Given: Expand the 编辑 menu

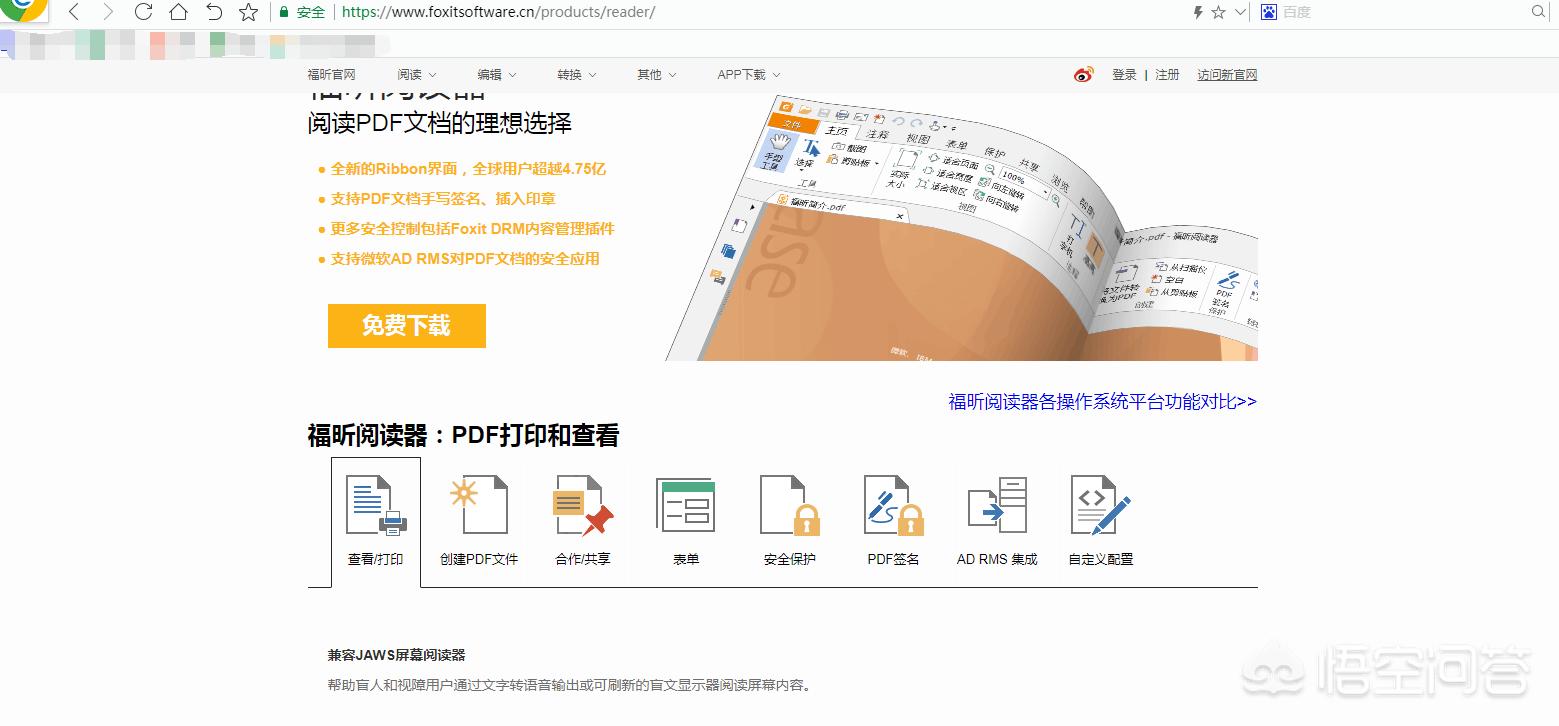Looking at the screenshot, I should coord(497,75).
